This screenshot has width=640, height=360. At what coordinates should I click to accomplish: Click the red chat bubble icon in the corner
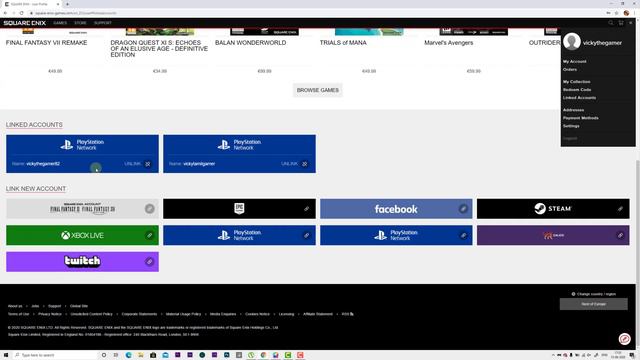pyautogui.click(x=624, y=339)
